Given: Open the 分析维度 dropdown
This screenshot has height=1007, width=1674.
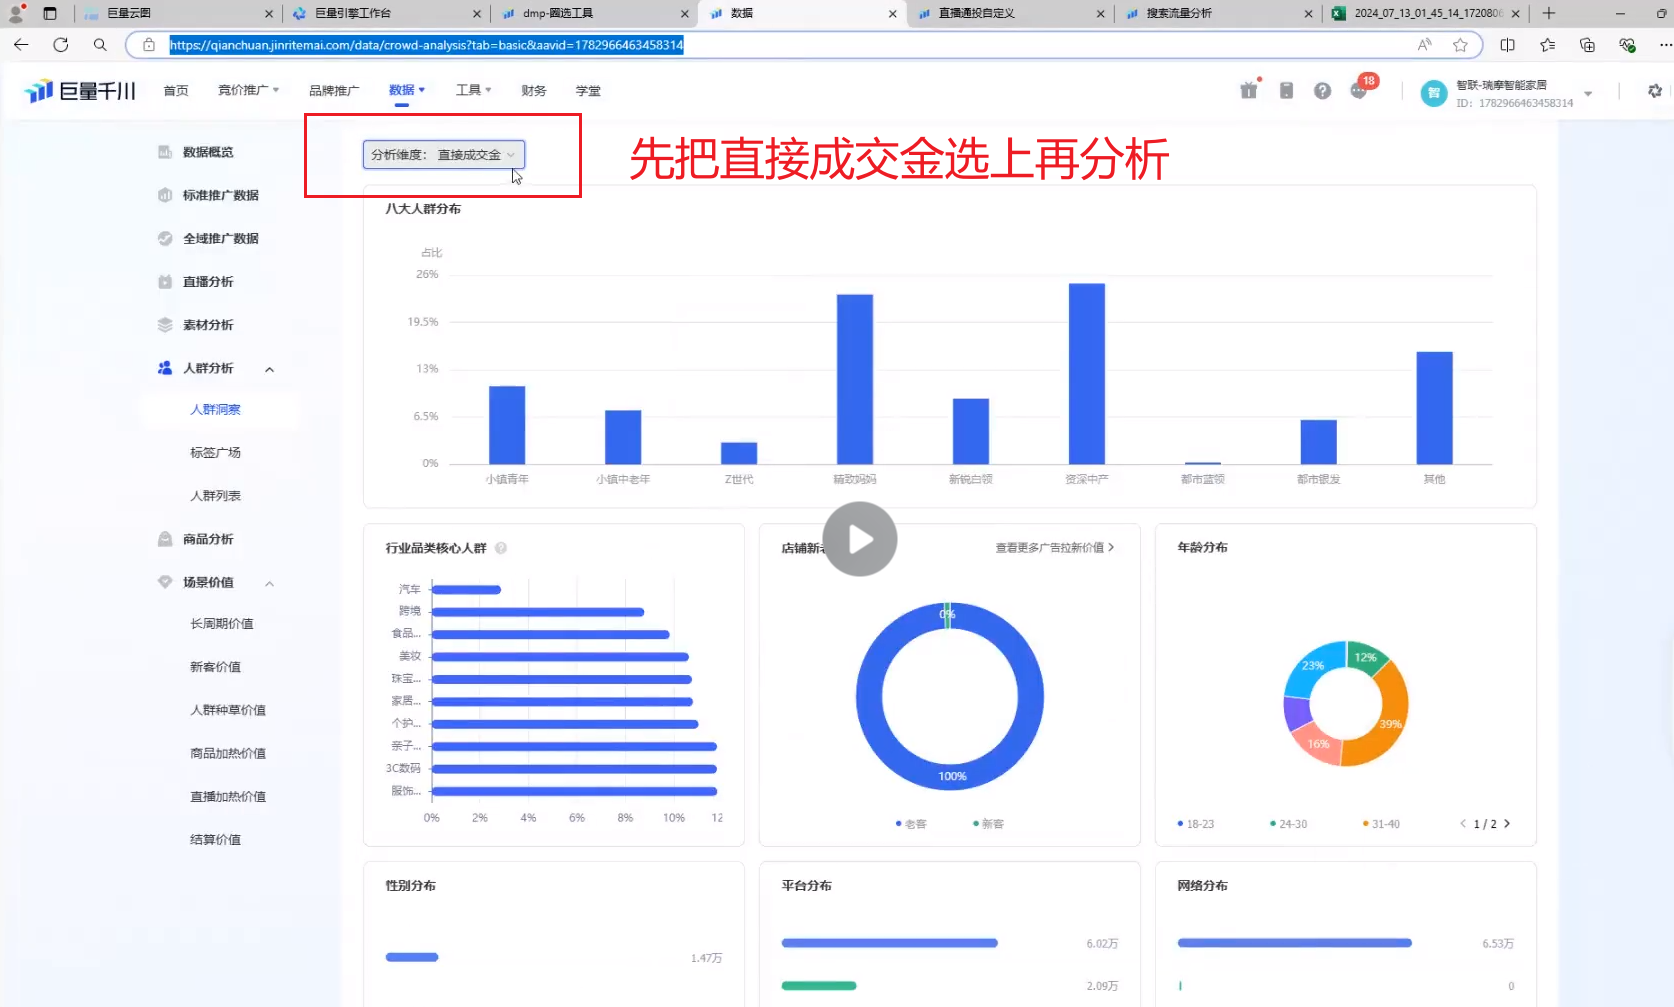Looking at the screenshot, I should click(x=443, y=155).
